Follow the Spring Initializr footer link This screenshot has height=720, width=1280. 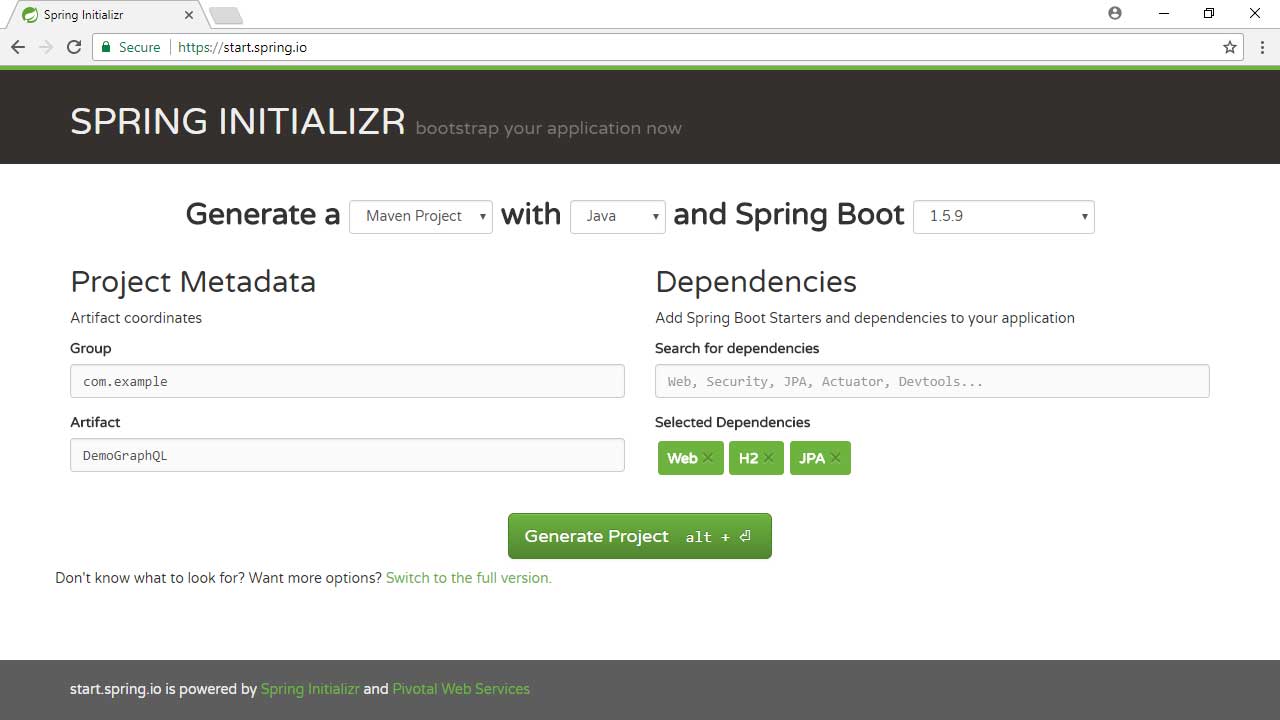pos(310,689)
